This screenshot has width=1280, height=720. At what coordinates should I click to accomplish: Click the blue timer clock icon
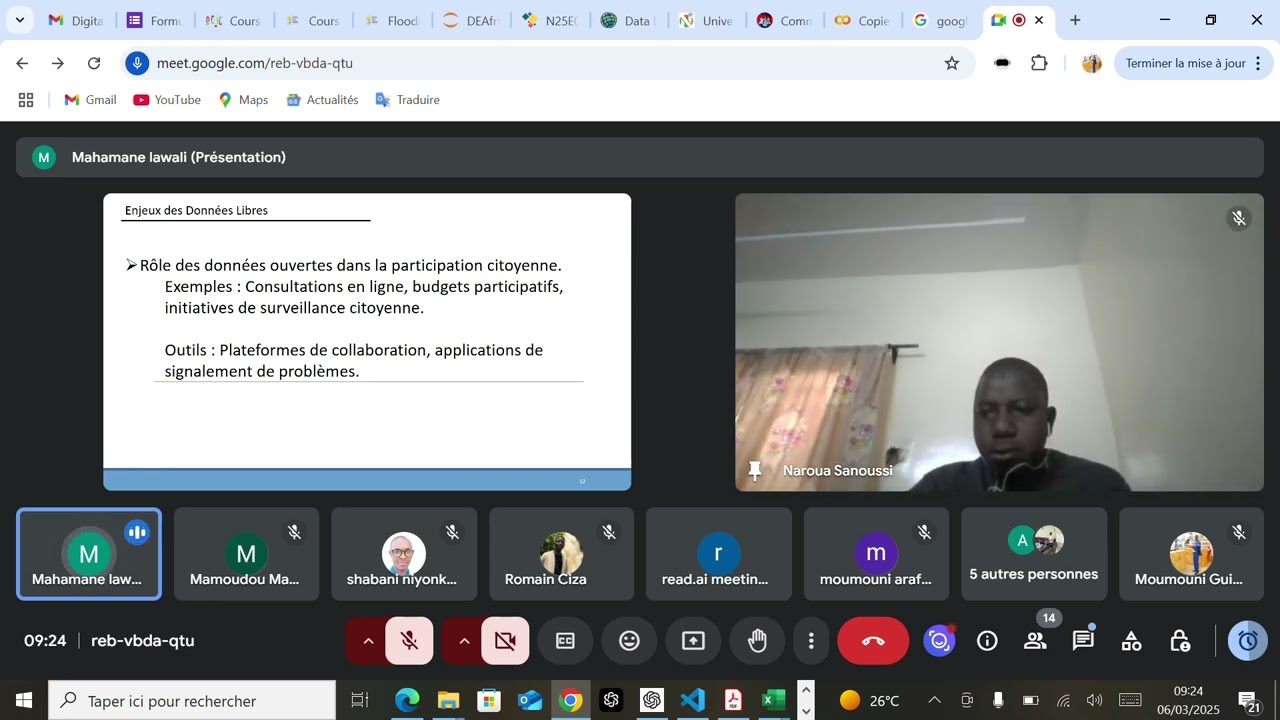pyautogui.click(x=1248, y=641)
